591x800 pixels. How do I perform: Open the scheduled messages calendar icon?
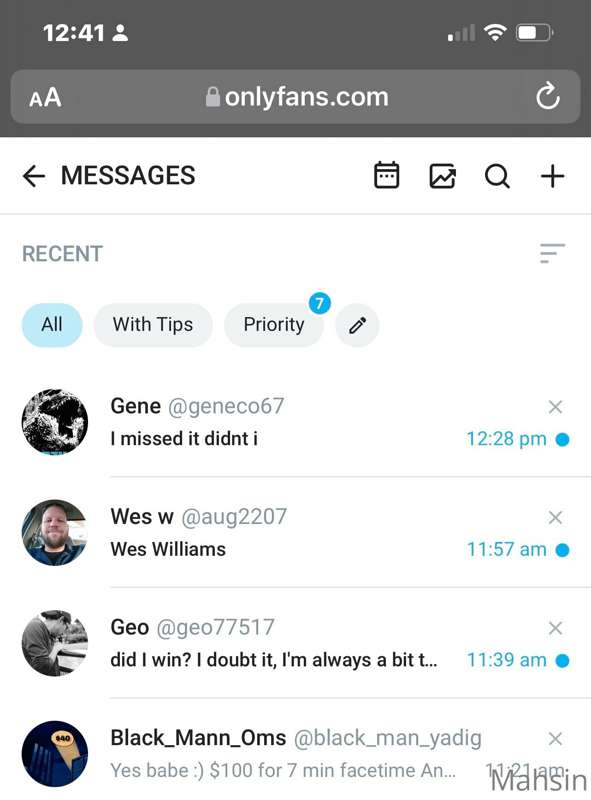coord(386,176)
